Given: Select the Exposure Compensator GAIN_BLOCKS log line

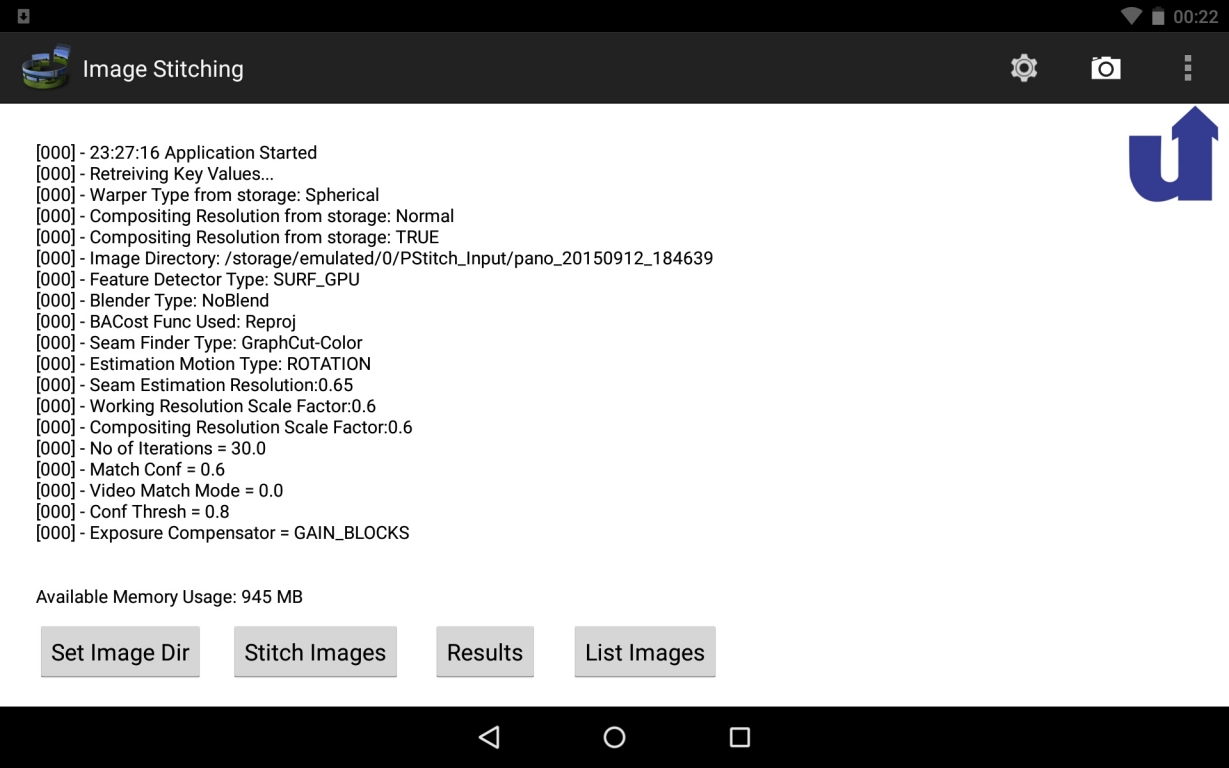Looking at the screenshot, I should [x=222, y=533].
